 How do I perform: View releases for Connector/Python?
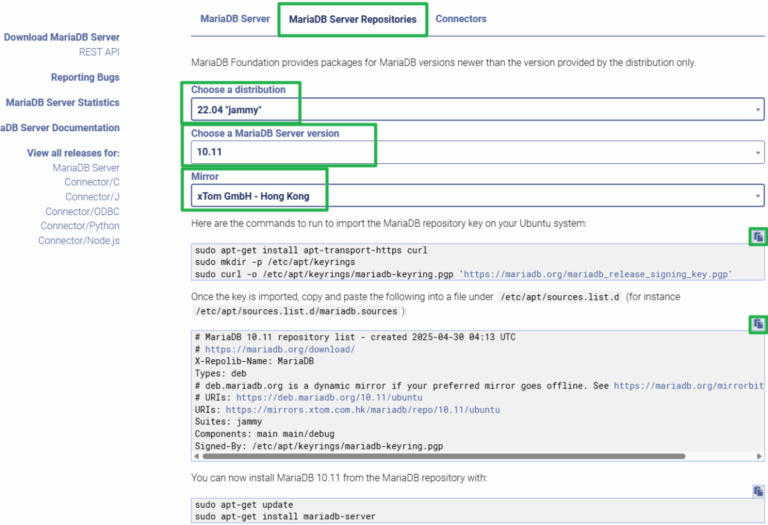tap(80, 226)
